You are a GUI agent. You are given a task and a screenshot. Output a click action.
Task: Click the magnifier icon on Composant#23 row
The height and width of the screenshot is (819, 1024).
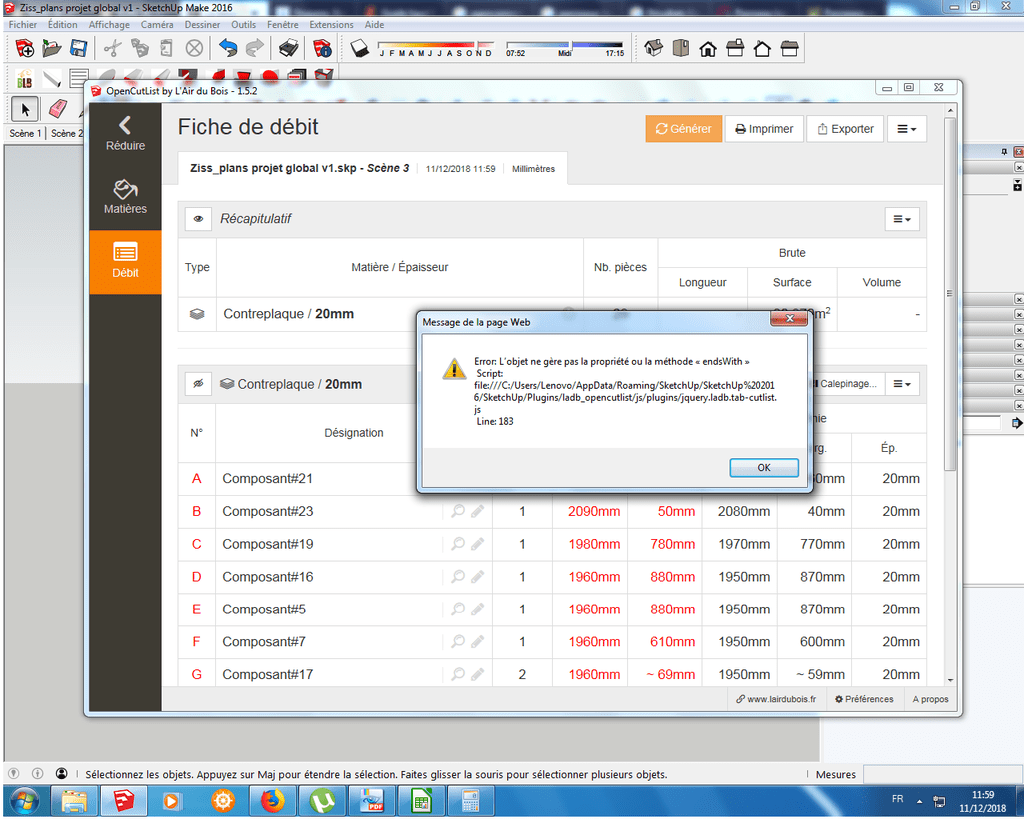[x=458, y=510]
